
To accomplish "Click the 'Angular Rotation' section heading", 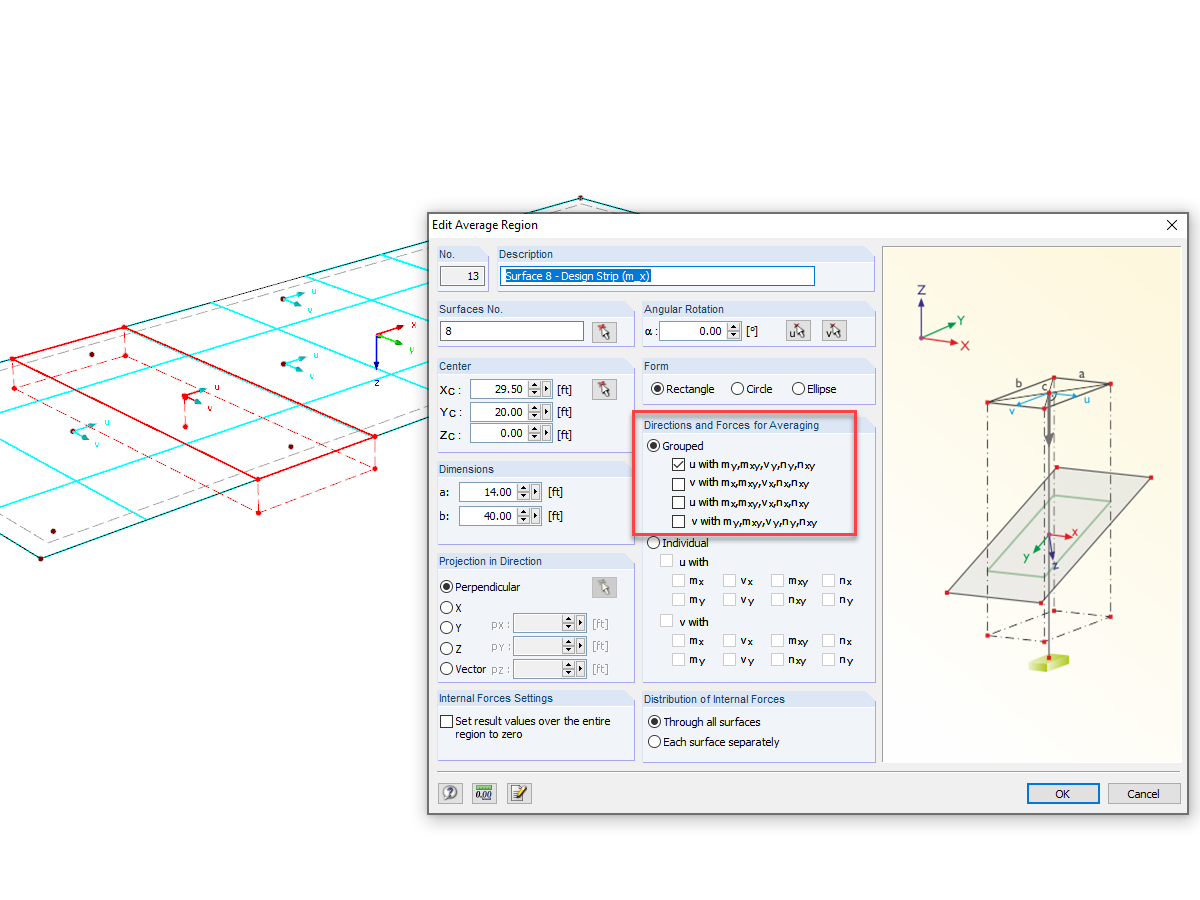I will (684, 309).
